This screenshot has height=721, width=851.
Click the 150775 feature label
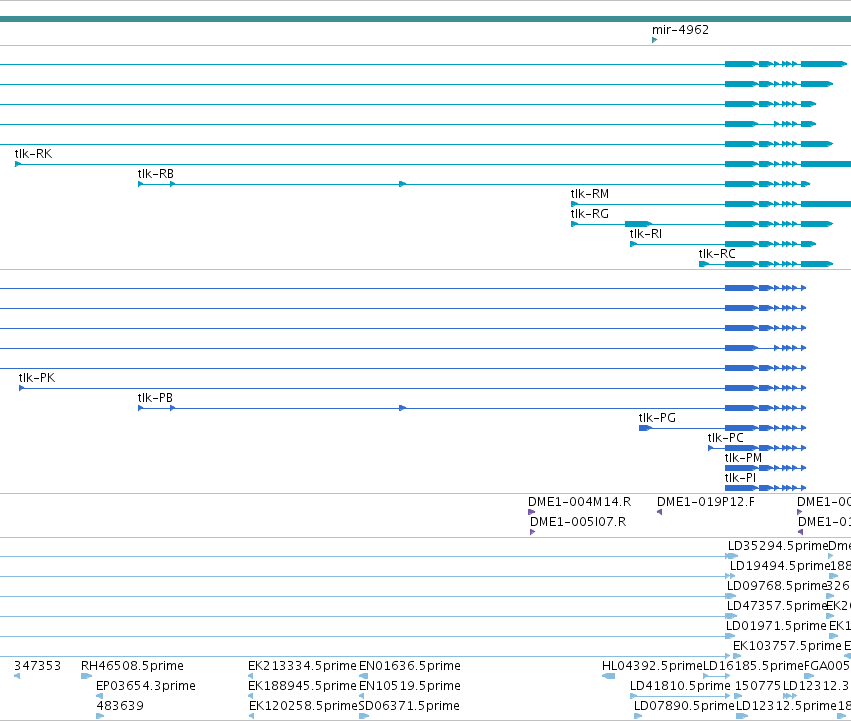pos(757,686)
